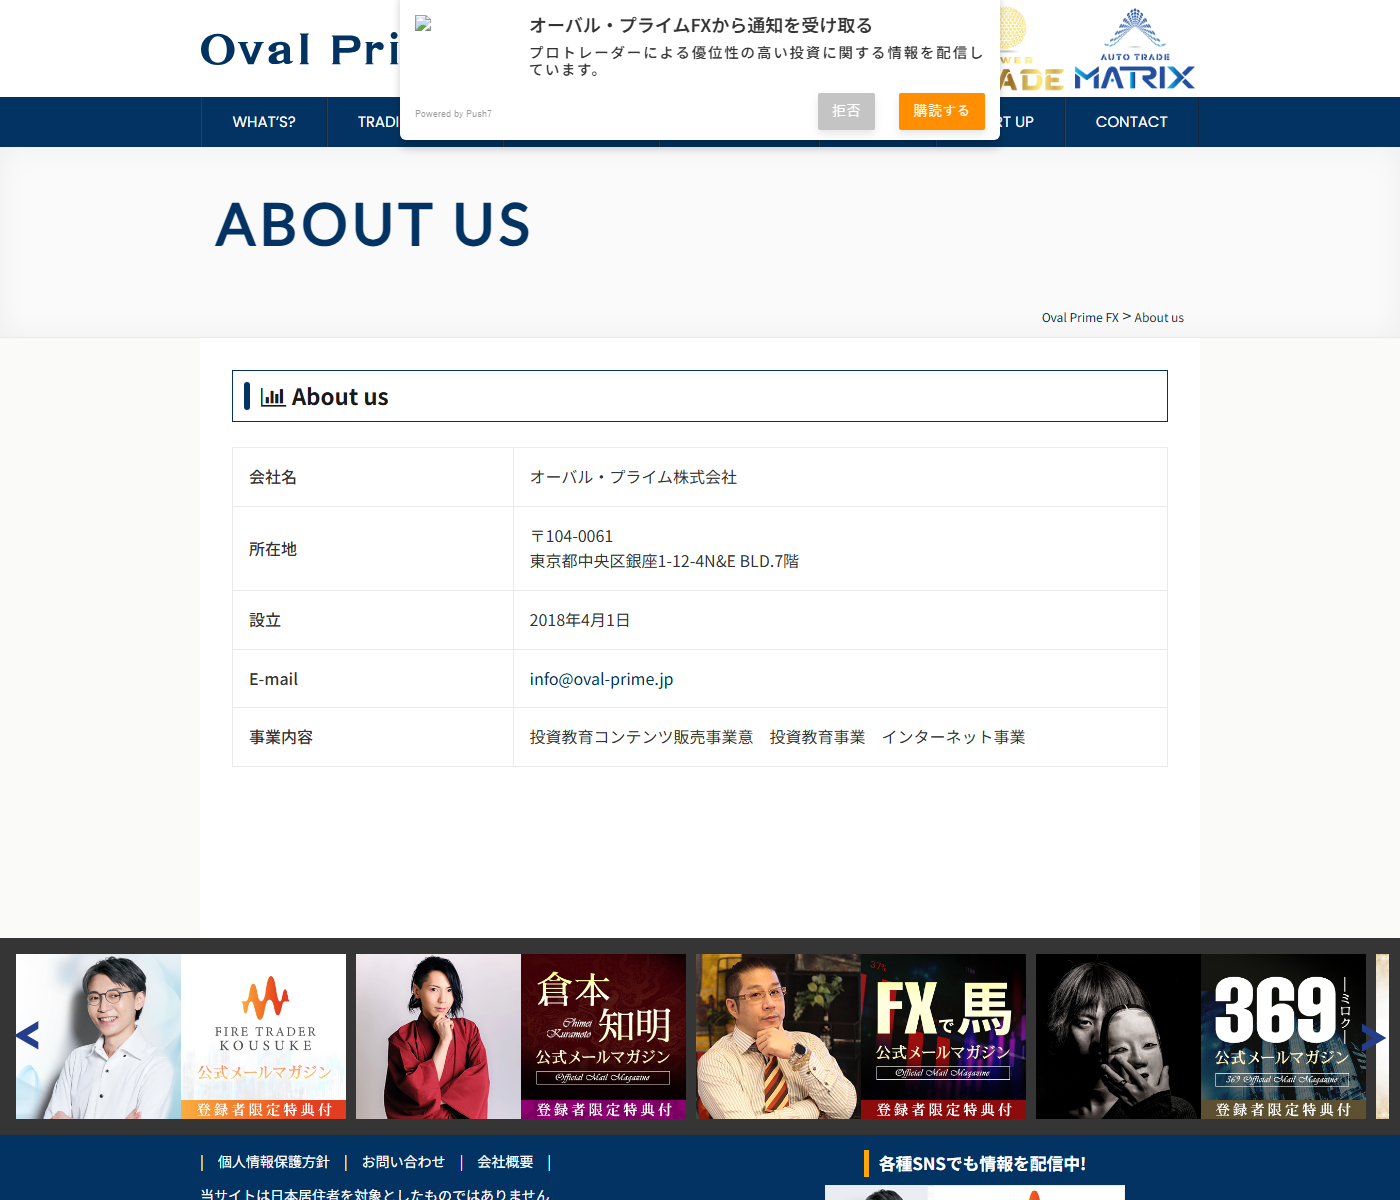Follow the Powered by Push7 link

[x=453, y=114]
